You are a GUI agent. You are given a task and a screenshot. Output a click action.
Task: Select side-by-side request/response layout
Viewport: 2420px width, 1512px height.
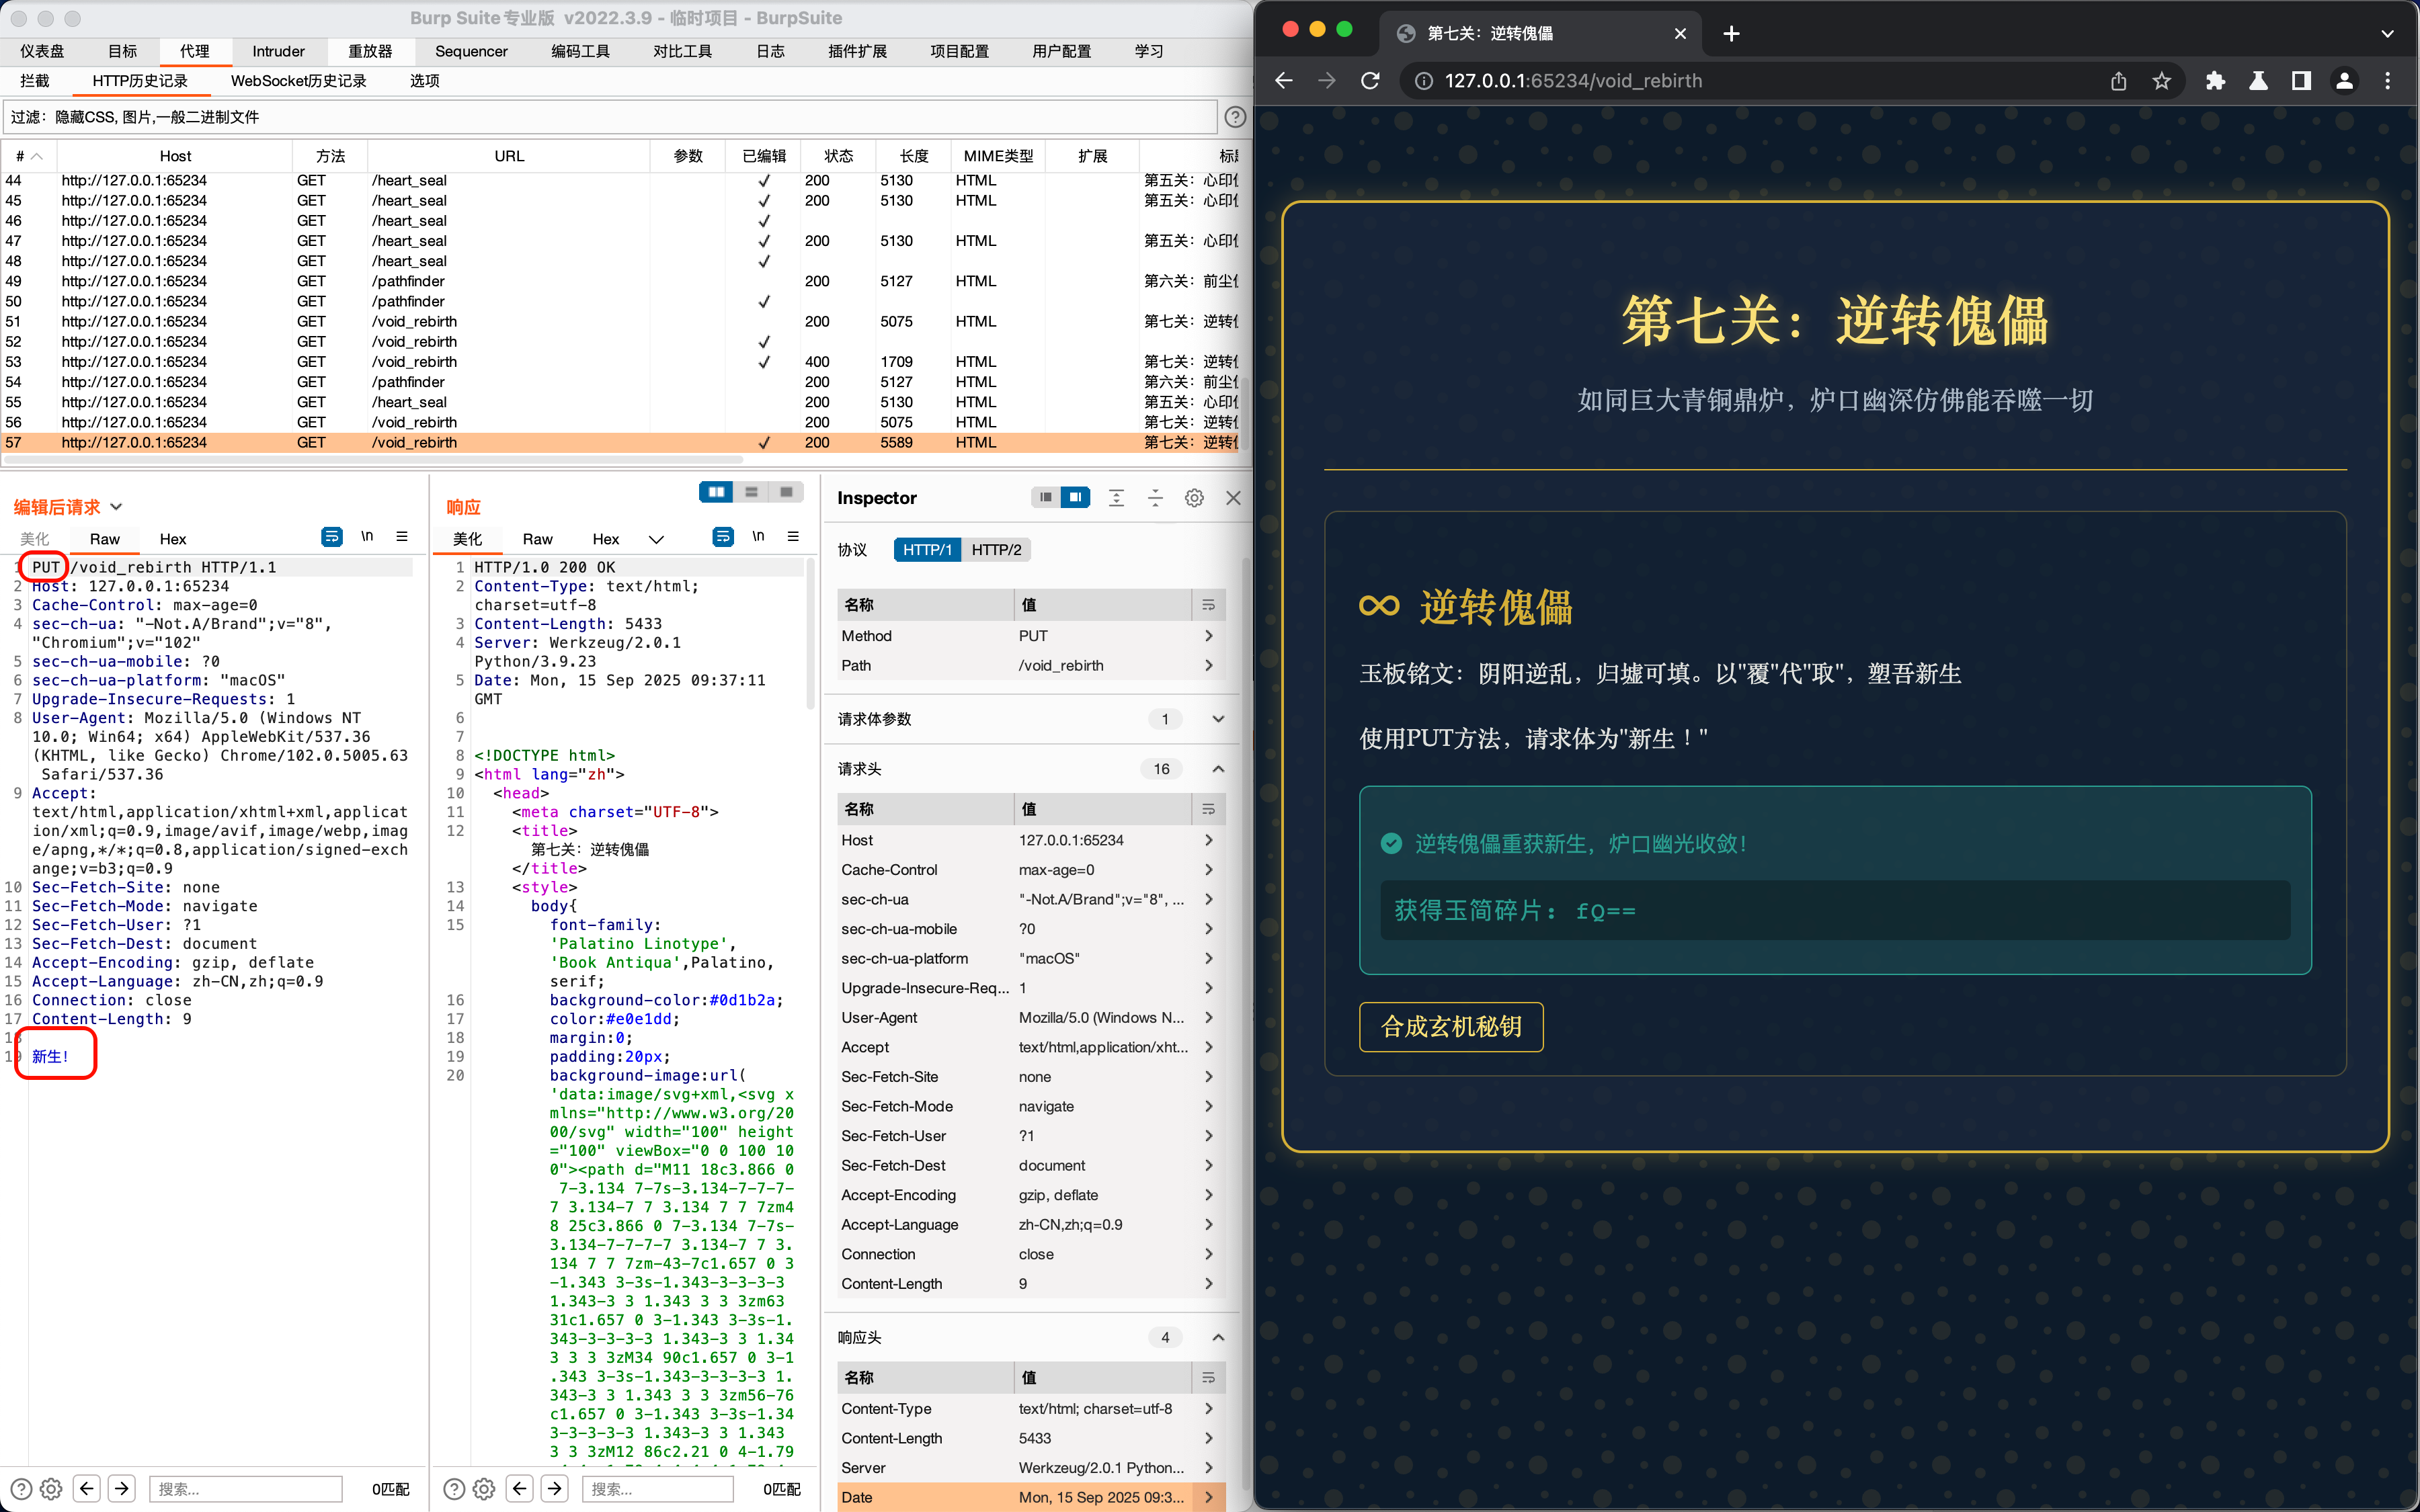coord(716,492)
